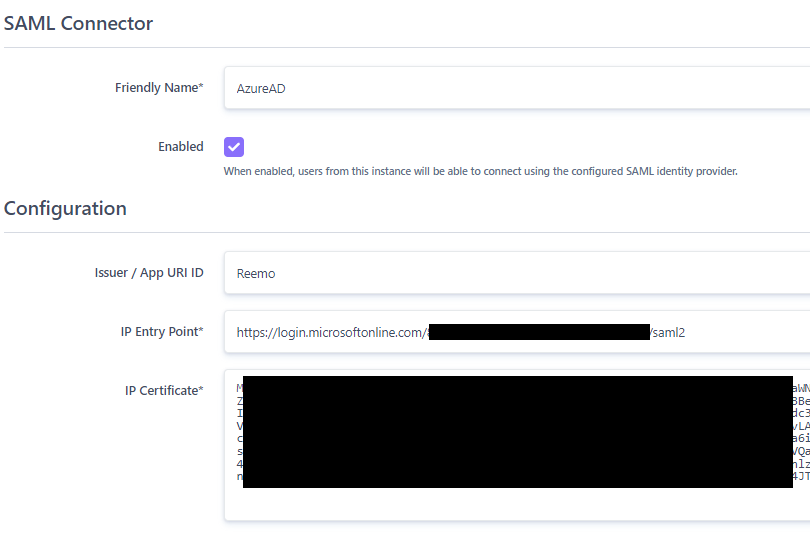Click the redacted block covering the certificate
This screenshot has width=810, height=536.
pyautogui.click(x=517, y=432)
